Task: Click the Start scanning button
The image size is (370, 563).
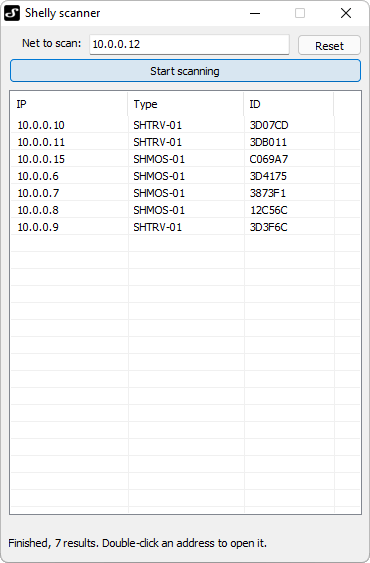Action: click(185, 71)
